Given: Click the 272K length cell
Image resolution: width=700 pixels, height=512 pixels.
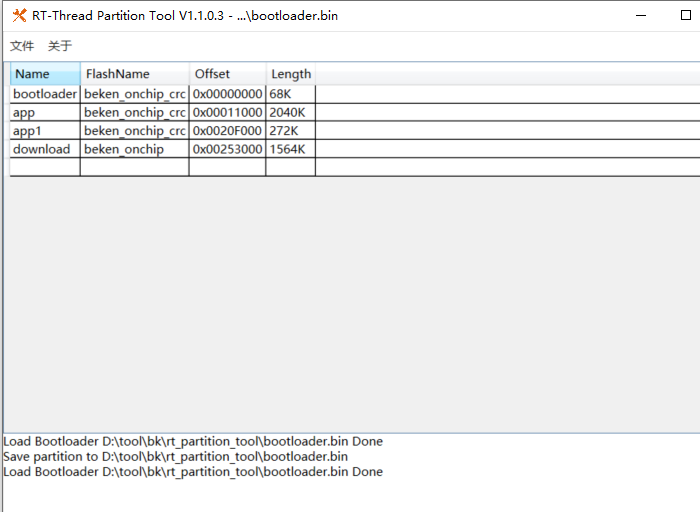Looking at the screenshot, I should click(291, 131).
